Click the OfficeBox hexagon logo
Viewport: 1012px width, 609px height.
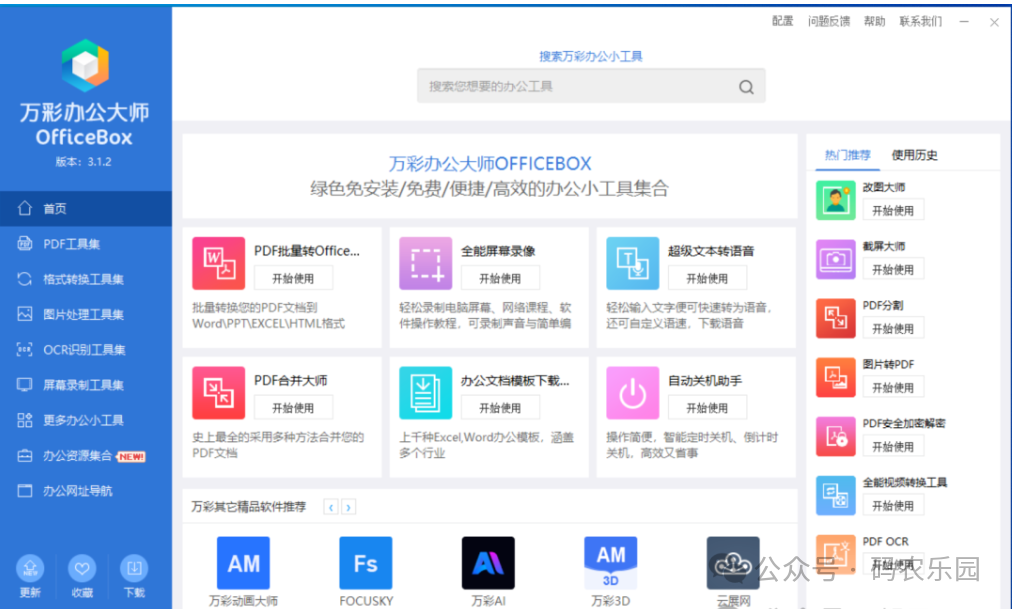point(85,65)
